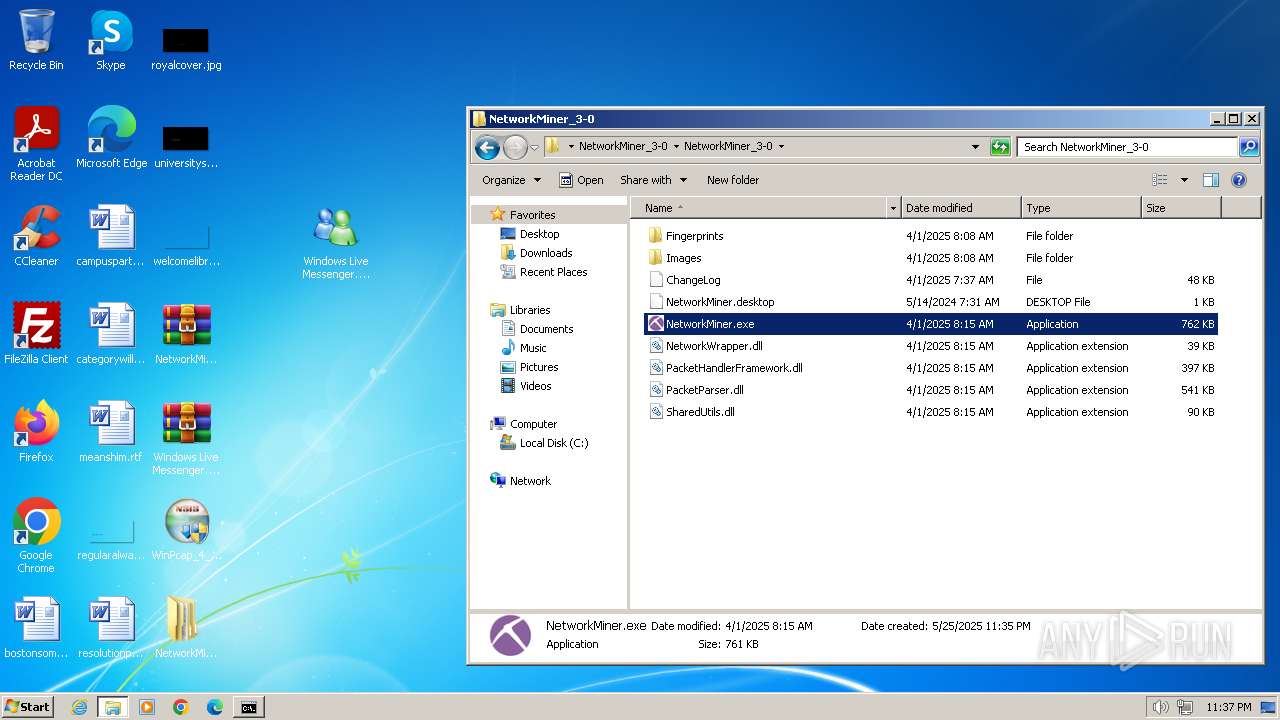1280x720 pixels.
Task: Open Windows Media Player taskbar icon
Action: click(147, 707)
